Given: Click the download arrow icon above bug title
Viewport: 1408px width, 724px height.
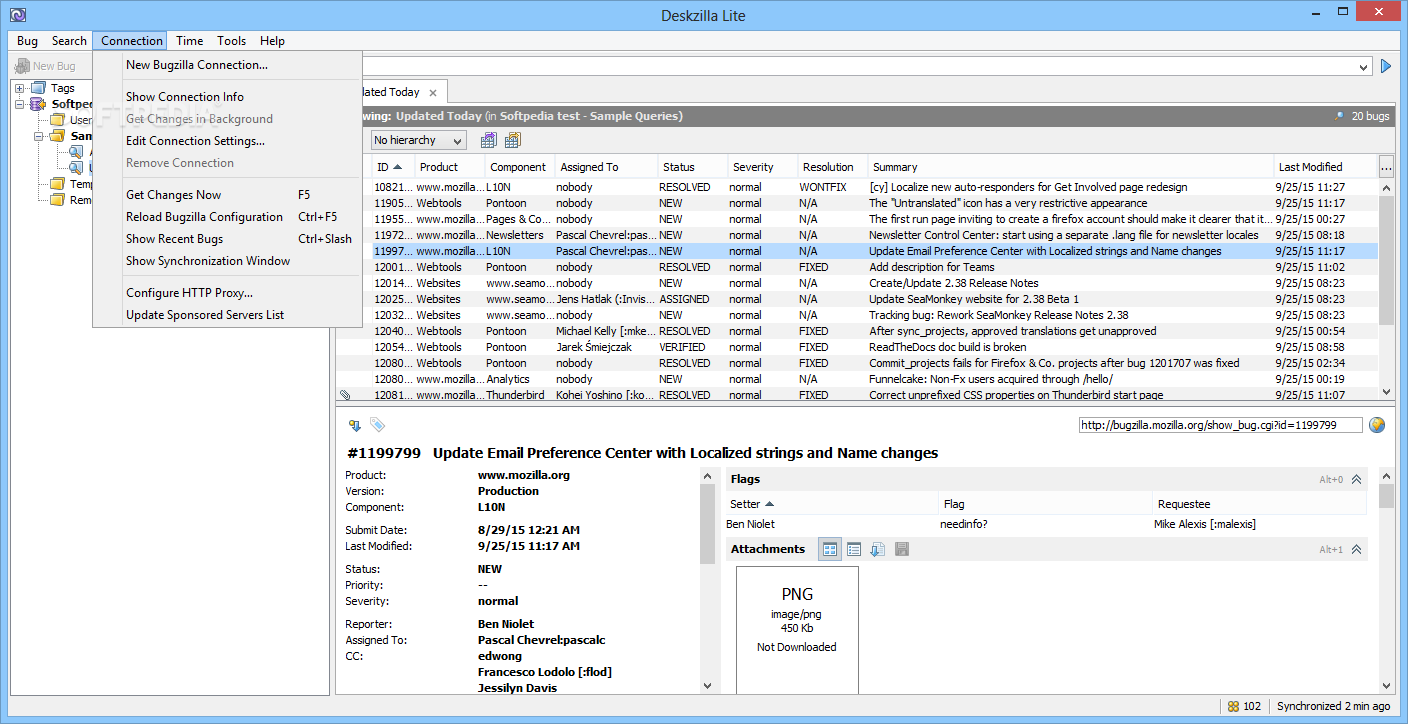Looking at the screenshot, I should [x=354, y=425].
